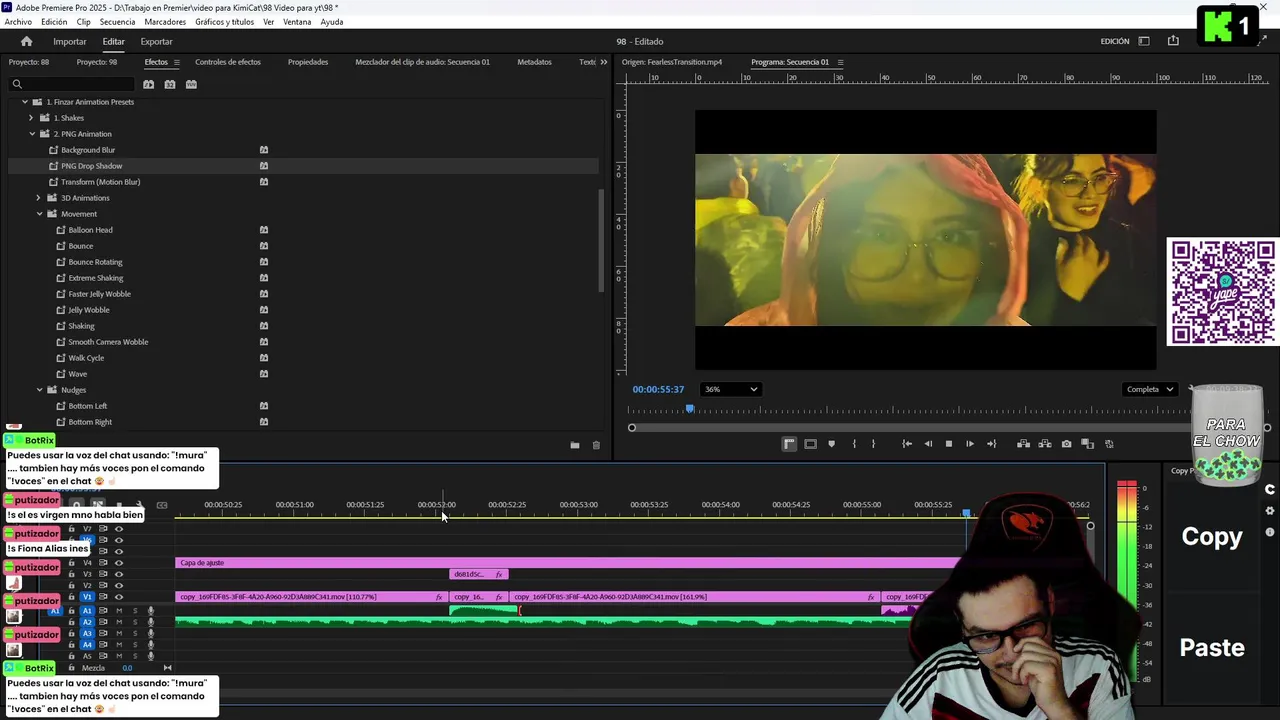This screenshot has width=1280, height=720.
Task: Toggle YUV effects filter icon
Action: pos(191,84)
